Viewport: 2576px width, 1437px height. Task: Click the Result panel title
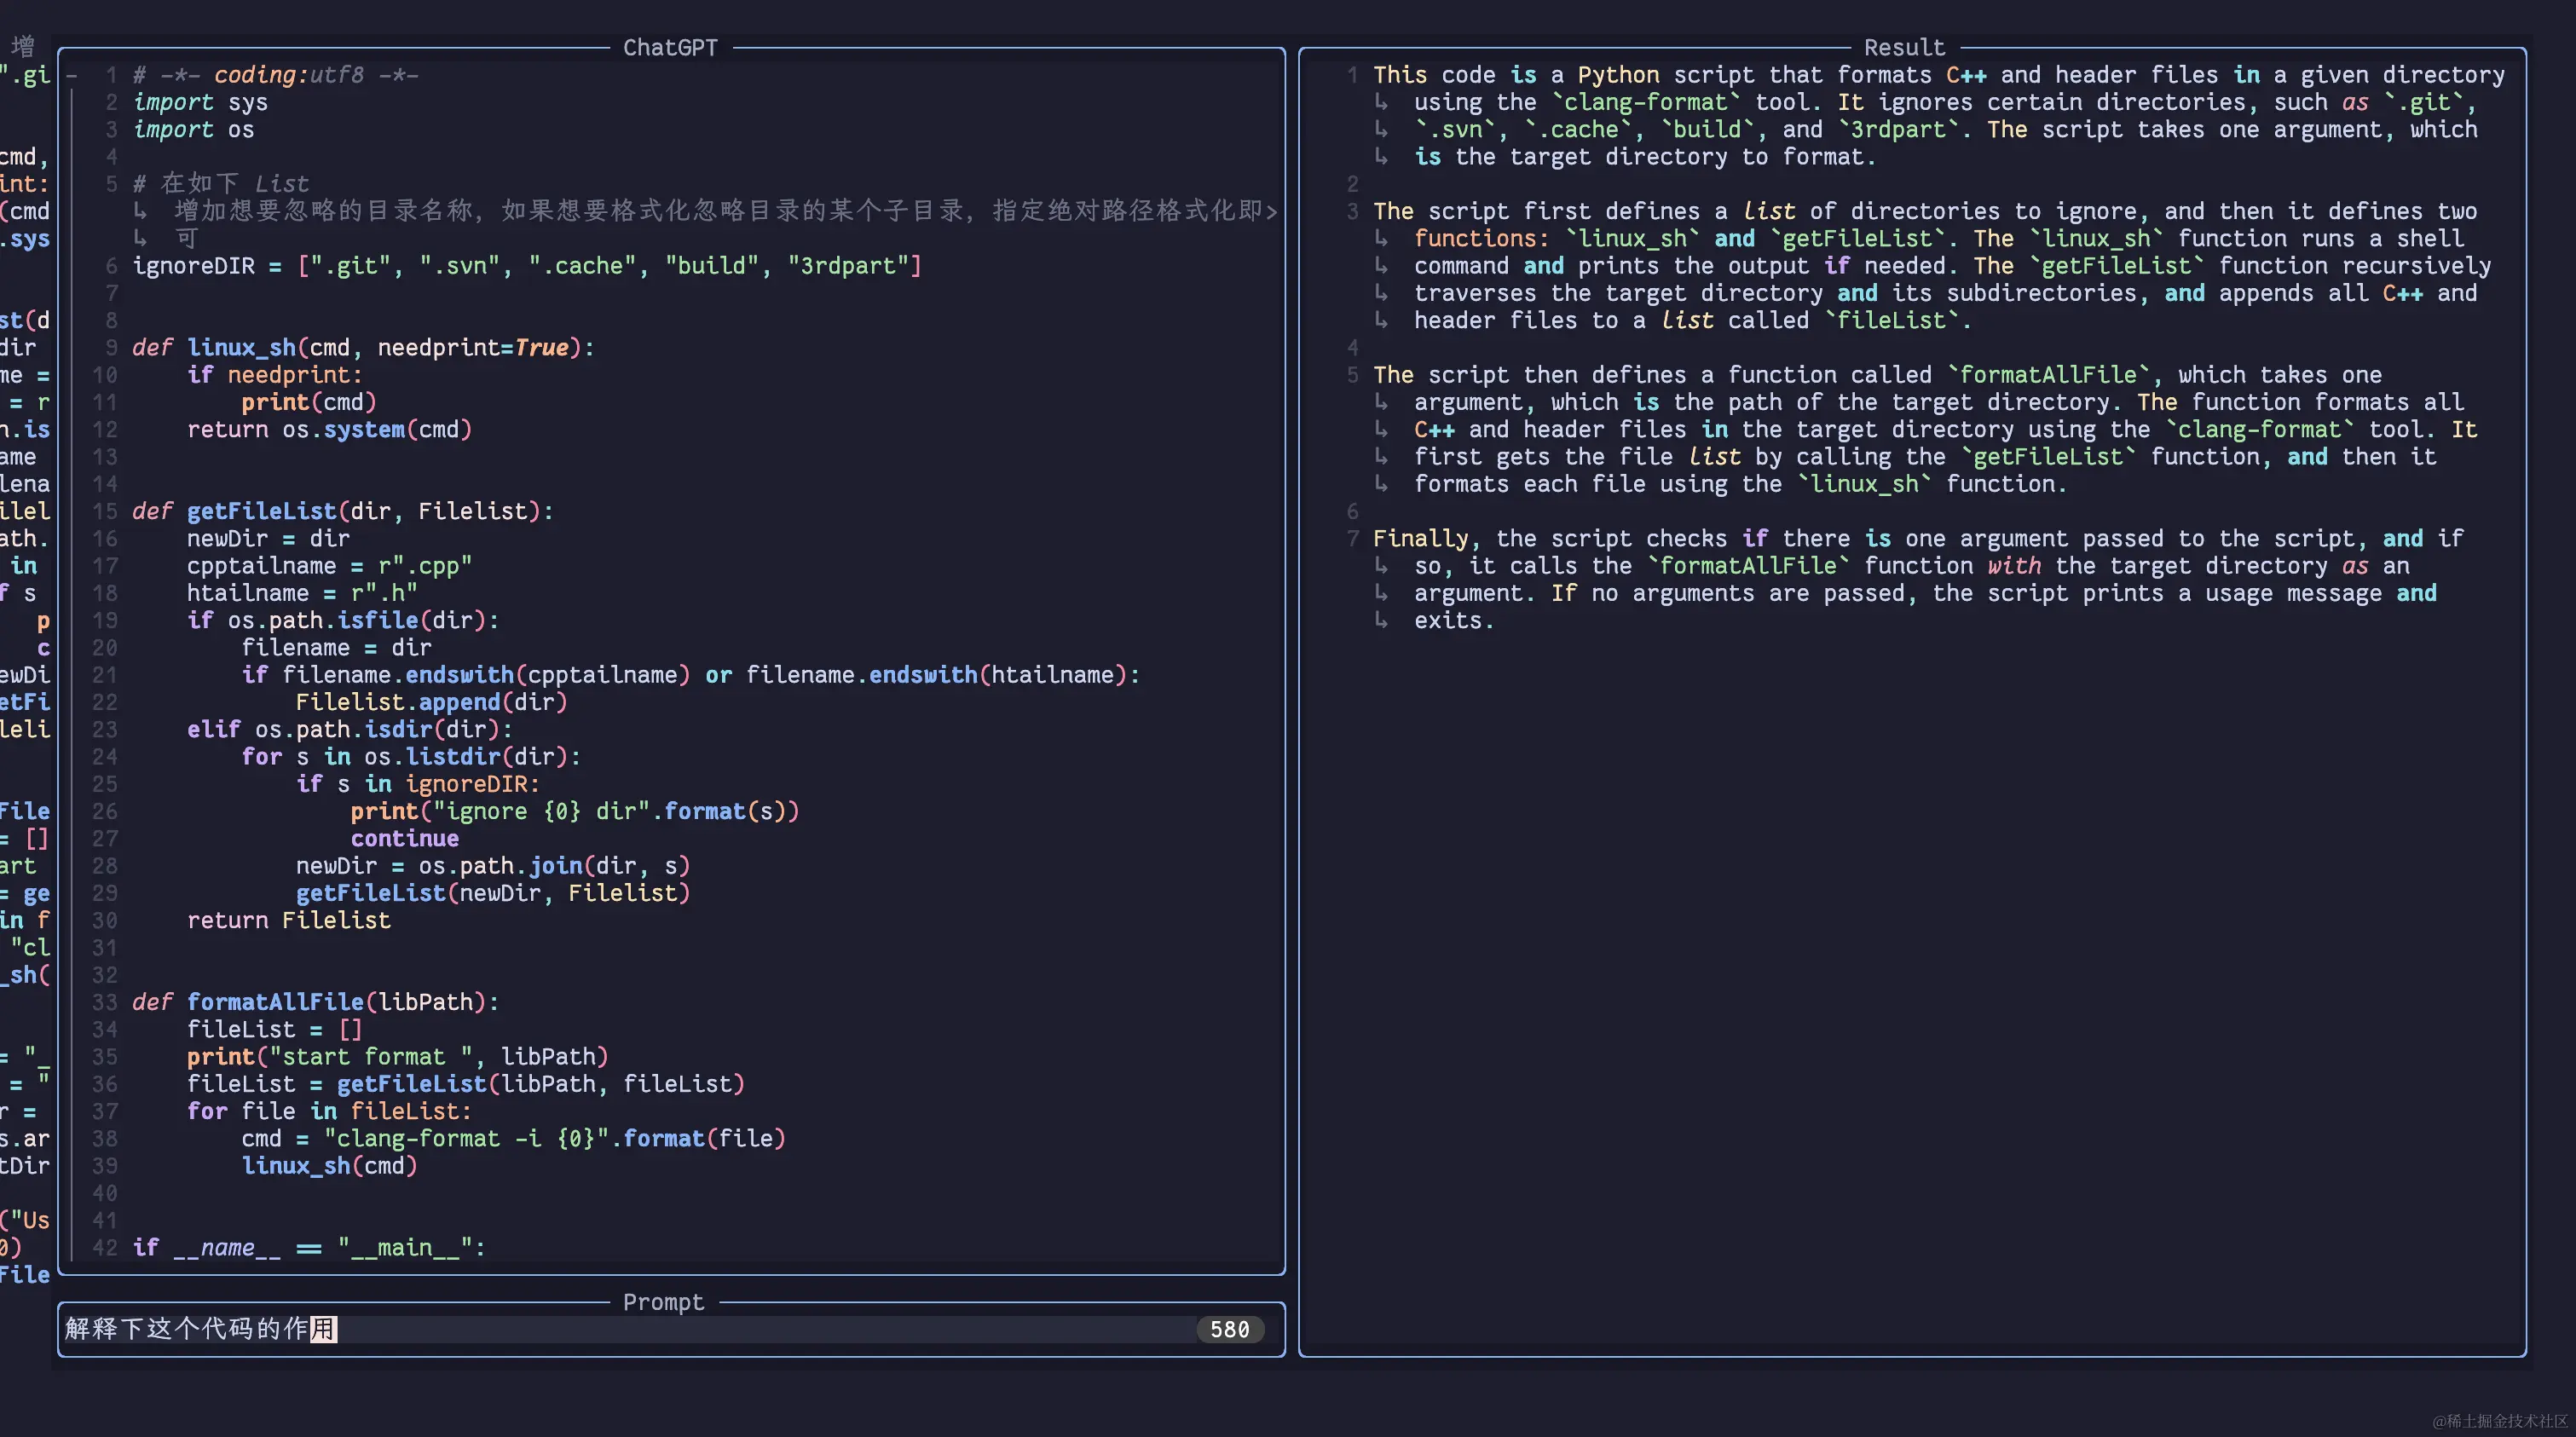pos(1904,48)
